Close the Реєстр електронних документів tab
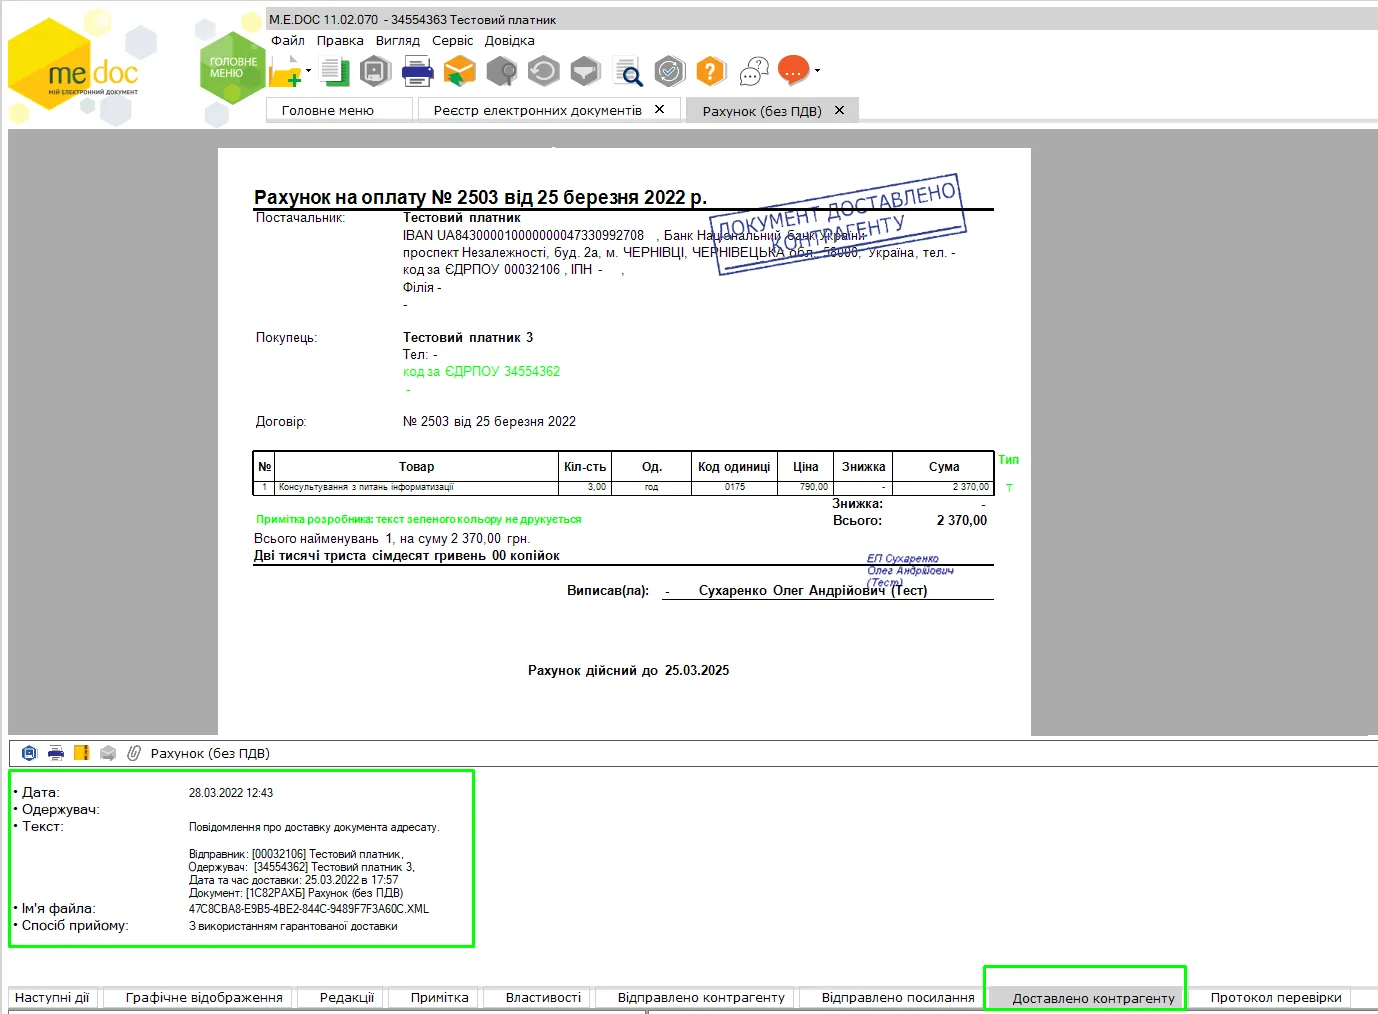This screenshot has width=1378, height=1014. pos(660,109)
